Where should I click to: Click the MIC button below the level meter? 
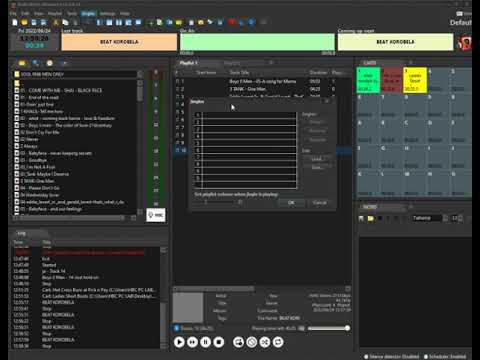156,215
